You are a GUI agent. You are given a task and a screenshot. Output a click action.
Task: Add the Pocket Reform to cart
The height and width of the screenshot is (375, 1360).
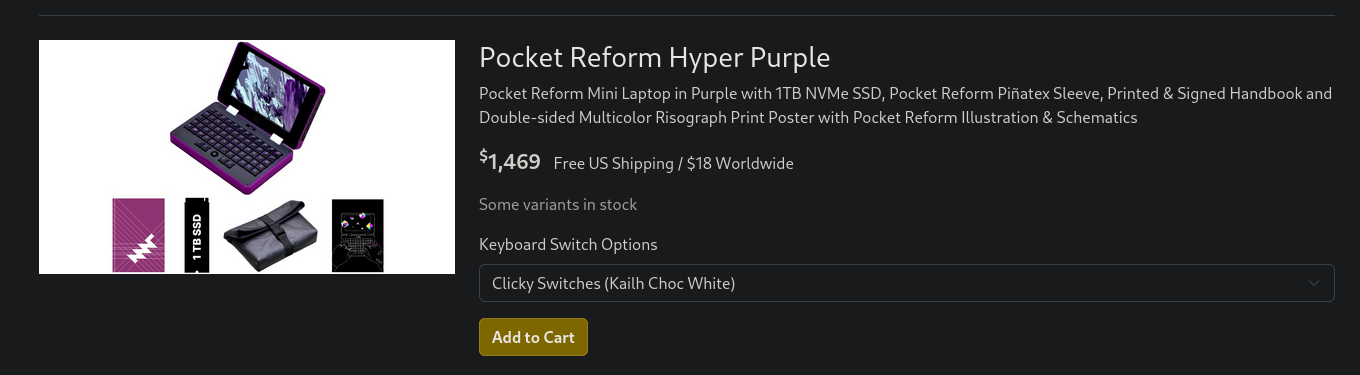533,337
